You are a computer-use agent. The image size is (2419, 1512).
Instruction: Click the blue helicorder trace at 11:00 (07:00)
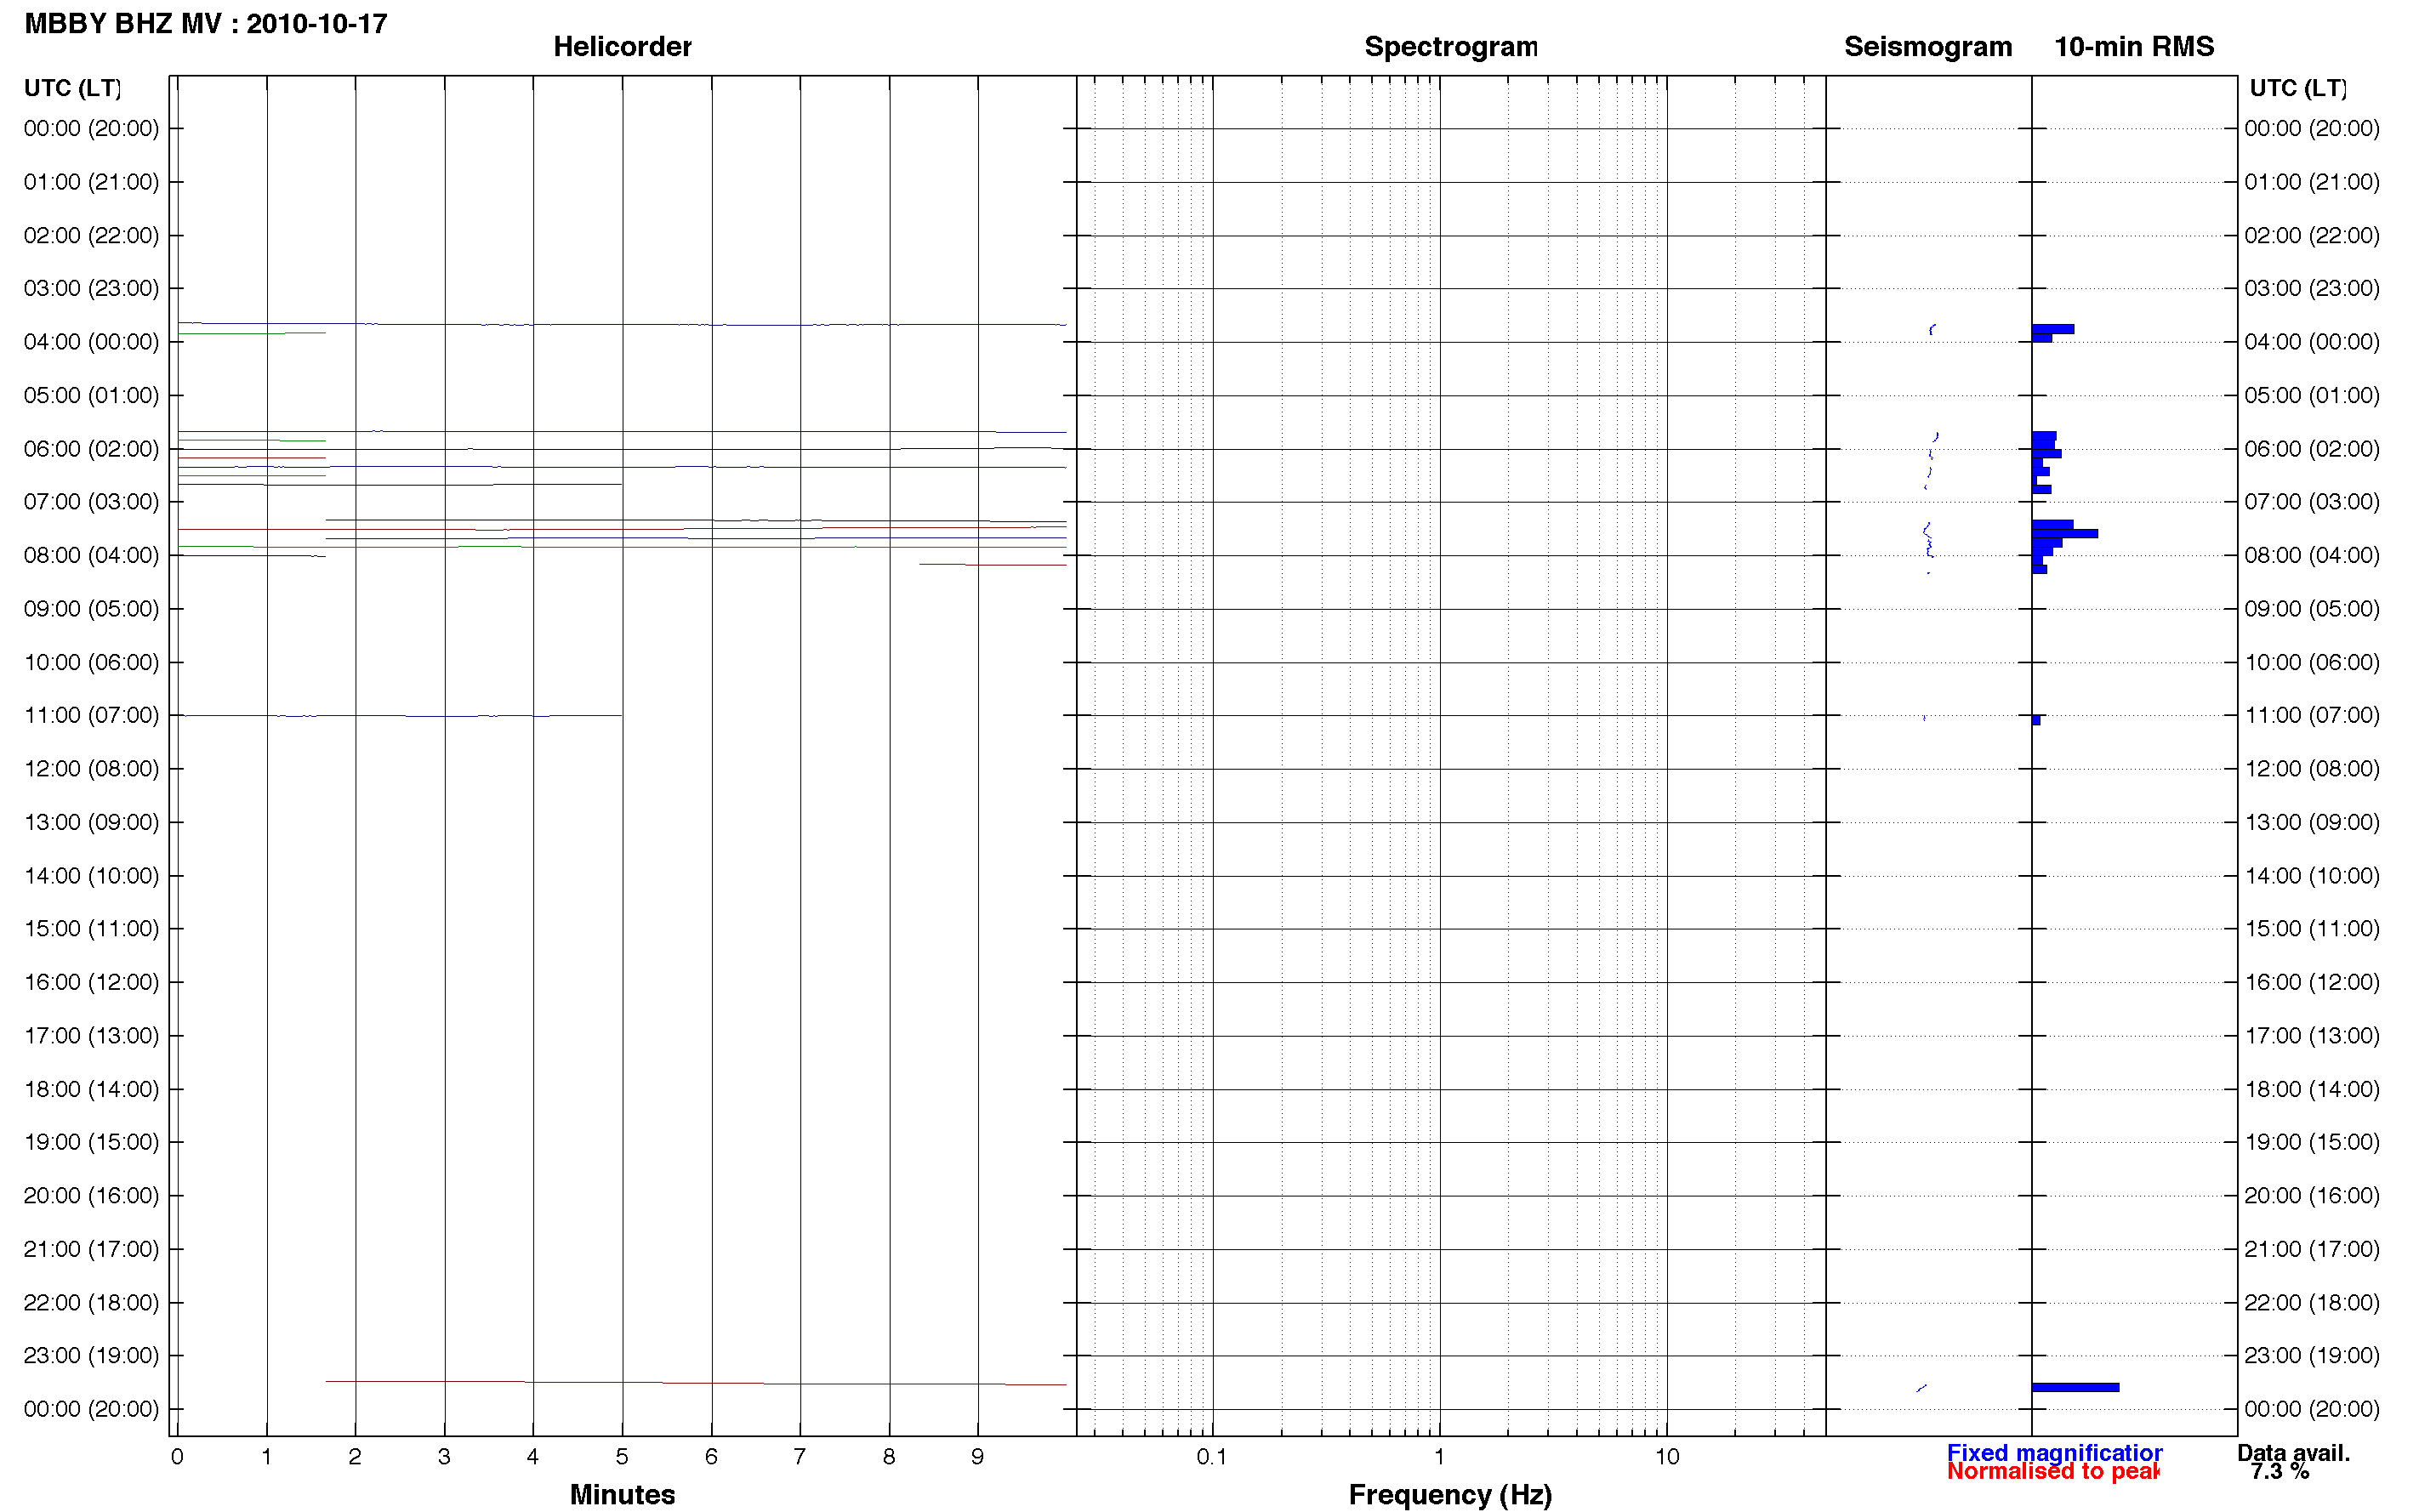(x=400, y=716)
